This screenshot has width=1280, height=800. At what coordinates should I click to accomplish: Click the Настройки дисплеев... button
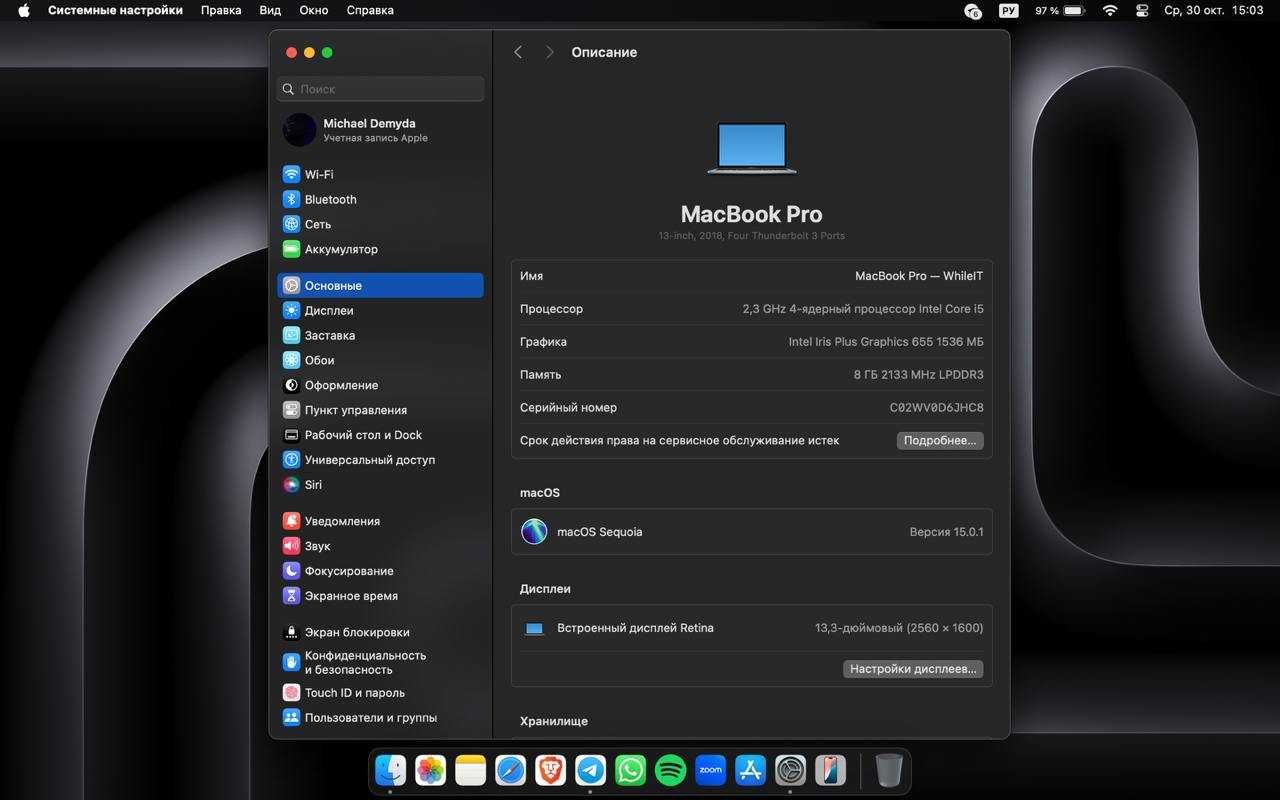[x=913, y=669]
